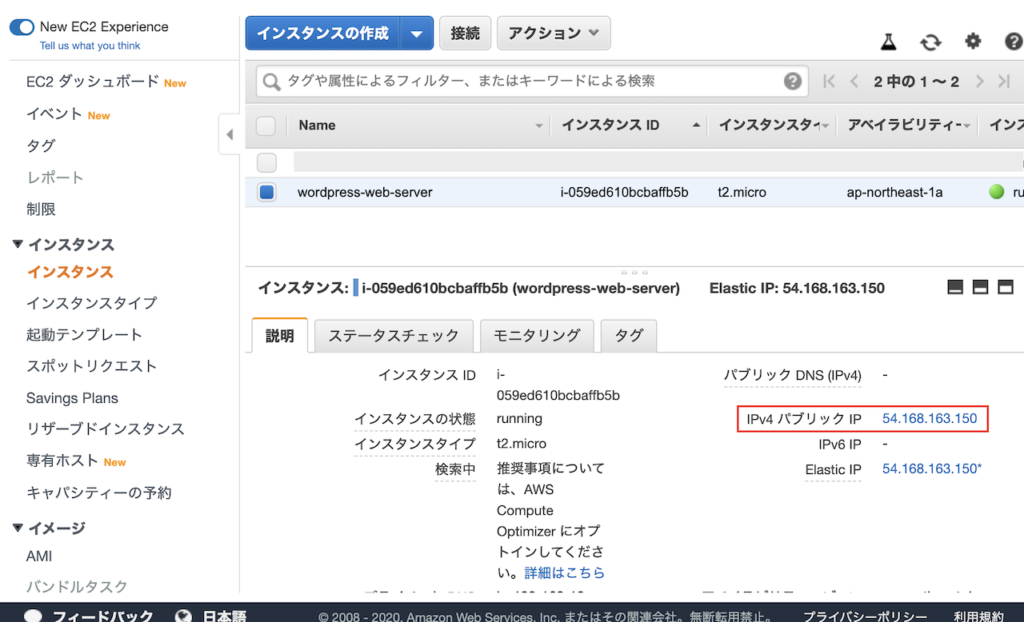This screenshot has width=1024, height=622.
Task: Open the help question mark icon
Action: tap(1013, 41)
